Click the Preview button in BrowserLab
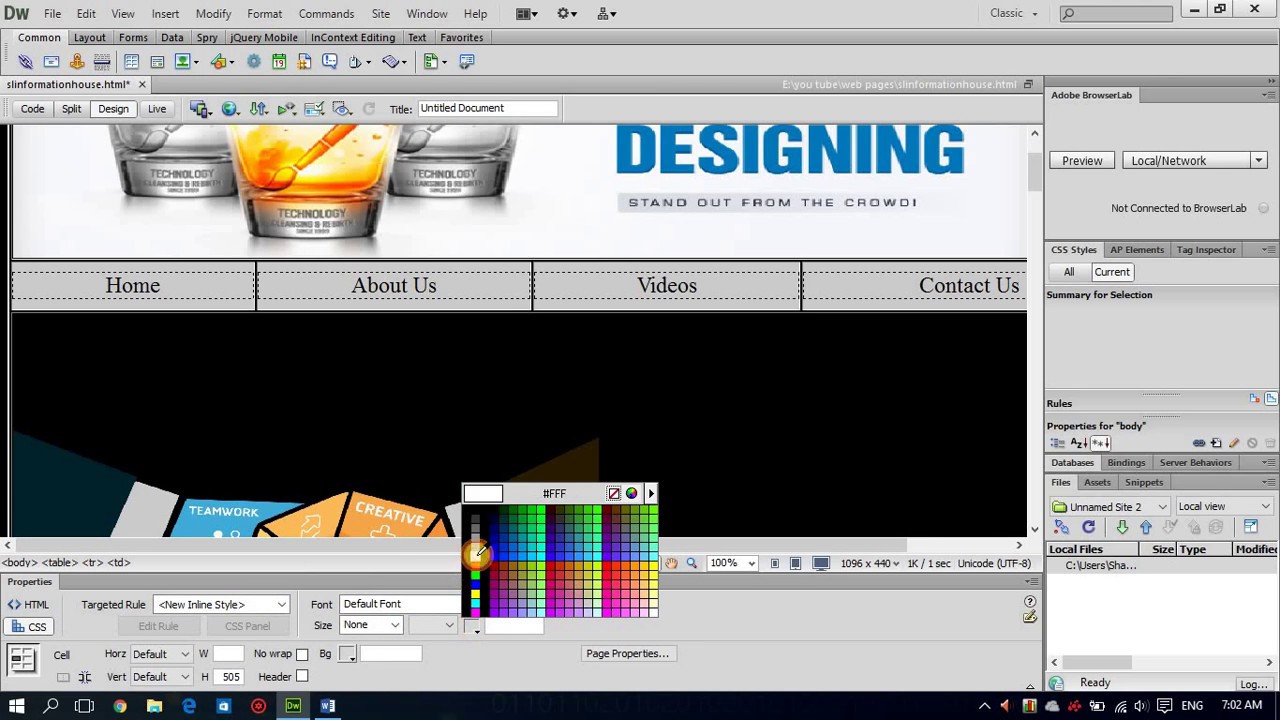 click(x=1082, y=161)
